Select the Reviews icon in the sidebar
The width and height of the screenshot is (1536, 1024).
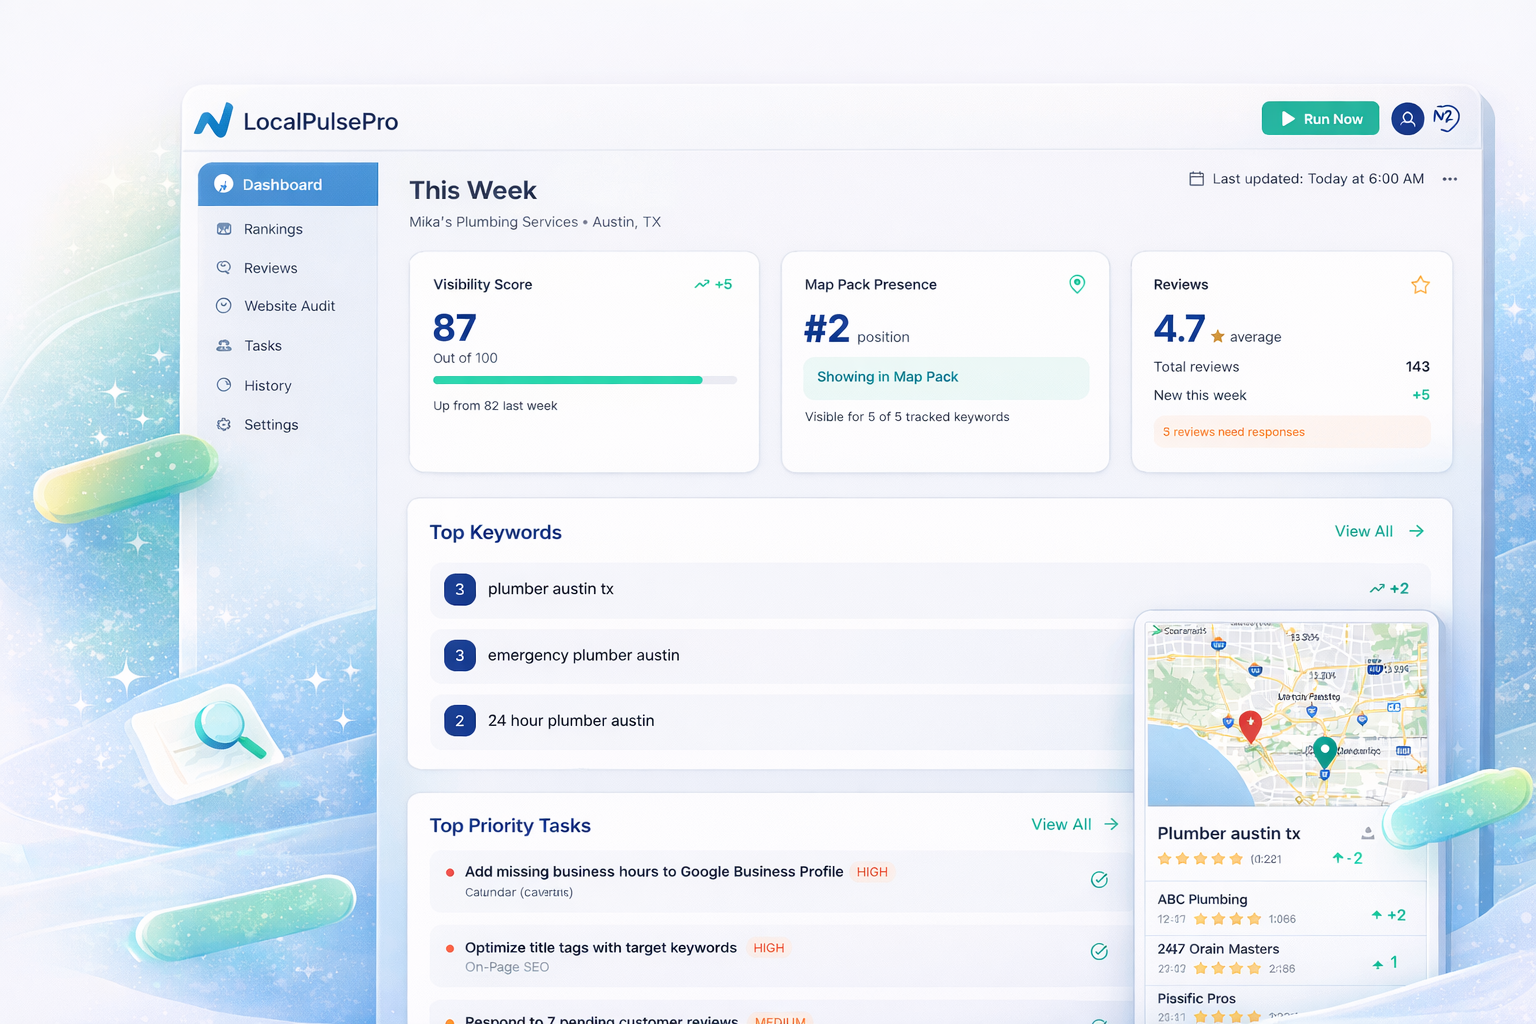(x=223, y=267)
